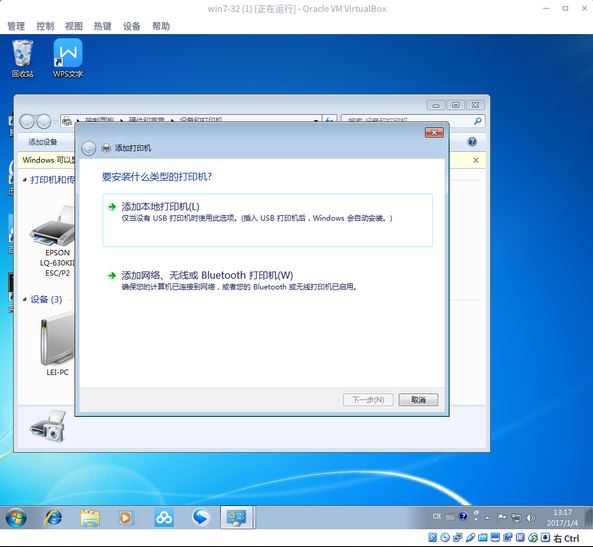Click the VirtualBox shared folders status icon
This screenshot has width=593, height=547.
click(x=483, y=538)
